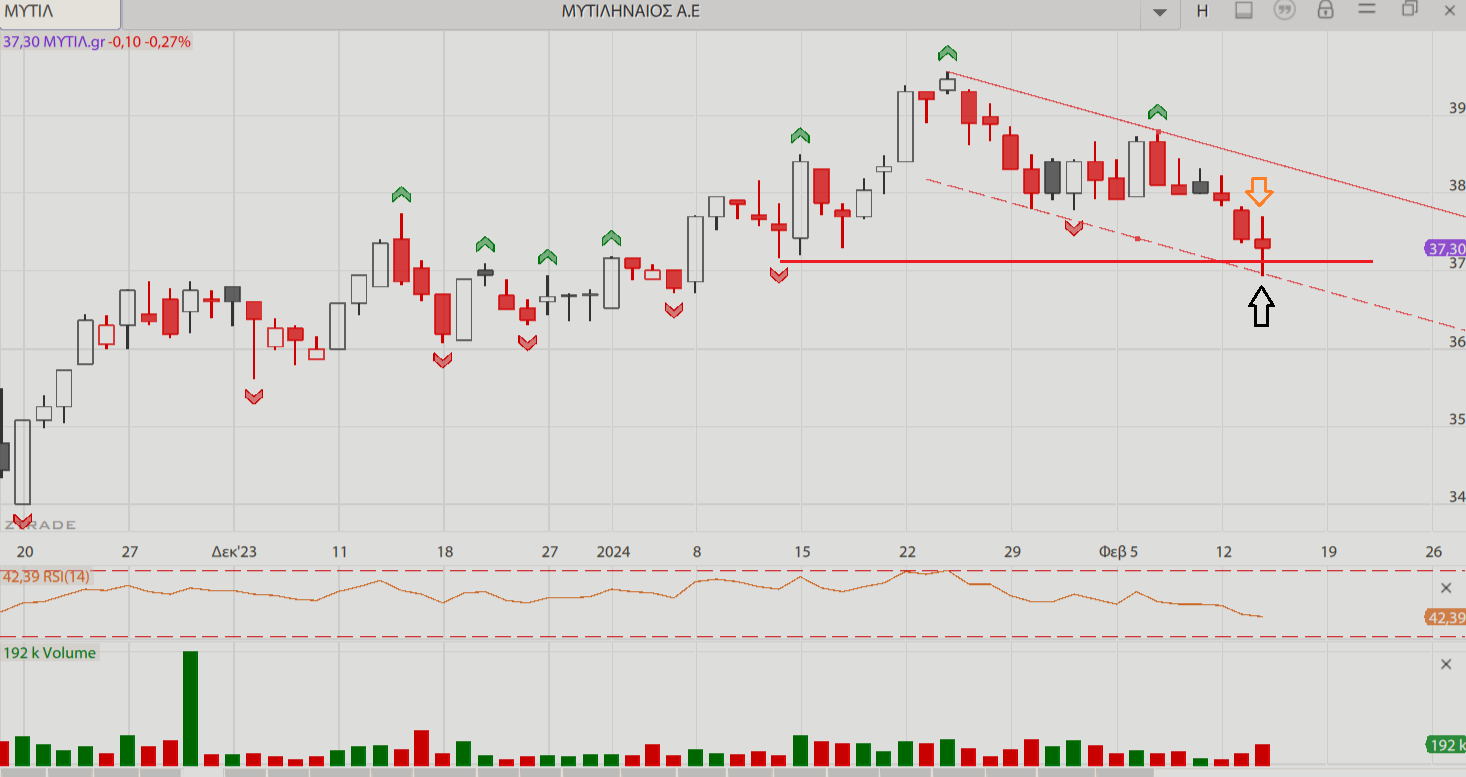The image size is (1466, 777).
Task: Select the 192 k Volume indicator label
Action: pyautogui.click(x=50, y=653)
